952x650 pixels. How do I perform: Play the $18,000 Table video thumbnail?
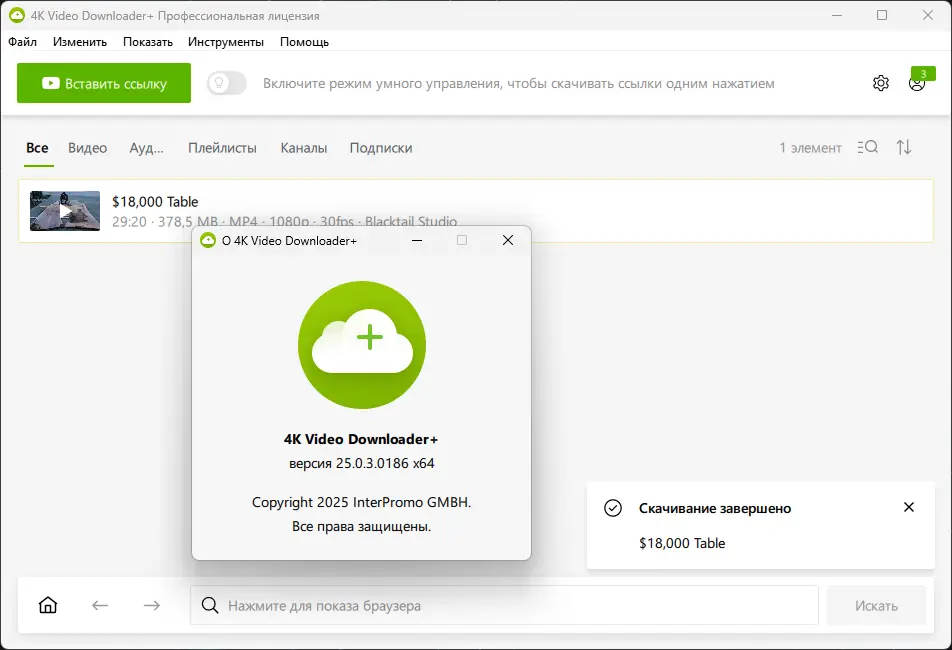click(65, 211)
